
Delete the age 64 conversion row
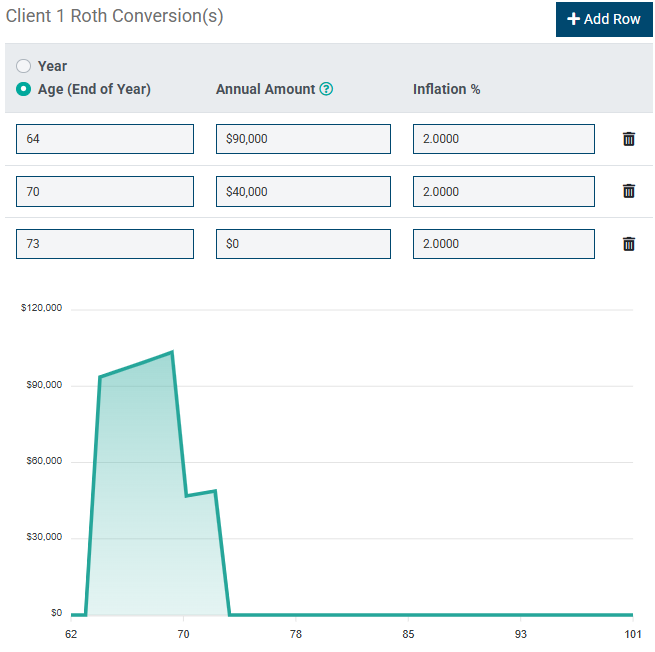(629, 139)
